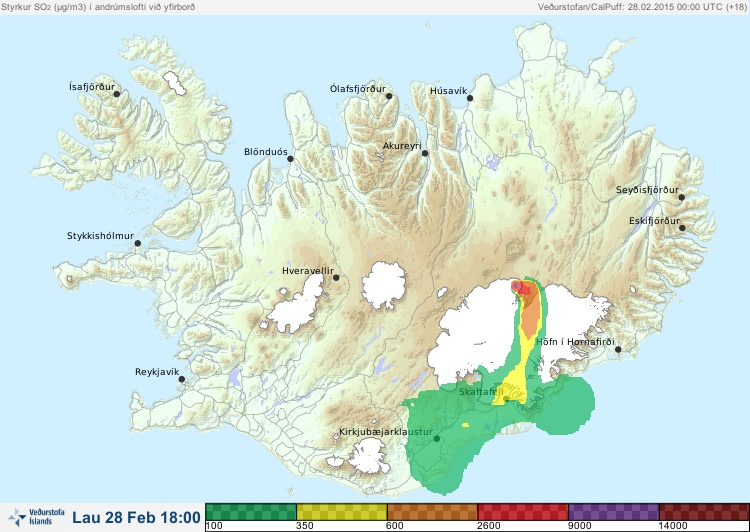Screen dimensions: 750x532
Task: Click the Reykjavík city marker dot
Action: (x=182, y=379)
